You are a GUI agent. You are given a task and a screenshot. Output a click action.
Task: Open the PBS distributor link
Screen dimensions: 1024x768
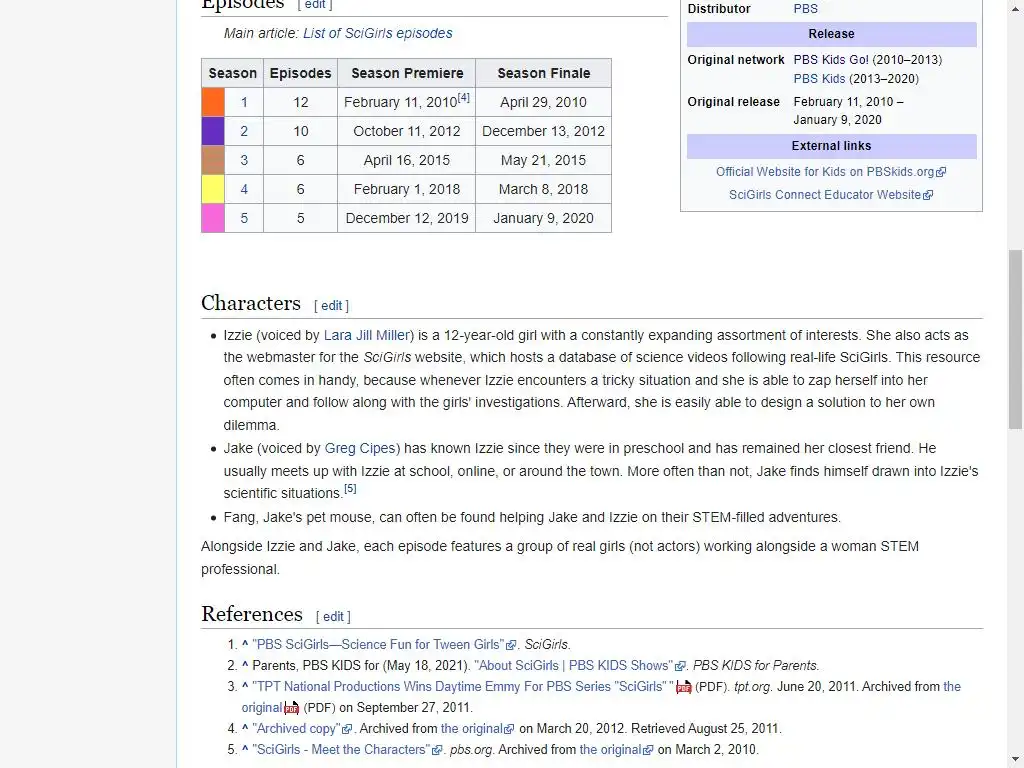[805, 8]
